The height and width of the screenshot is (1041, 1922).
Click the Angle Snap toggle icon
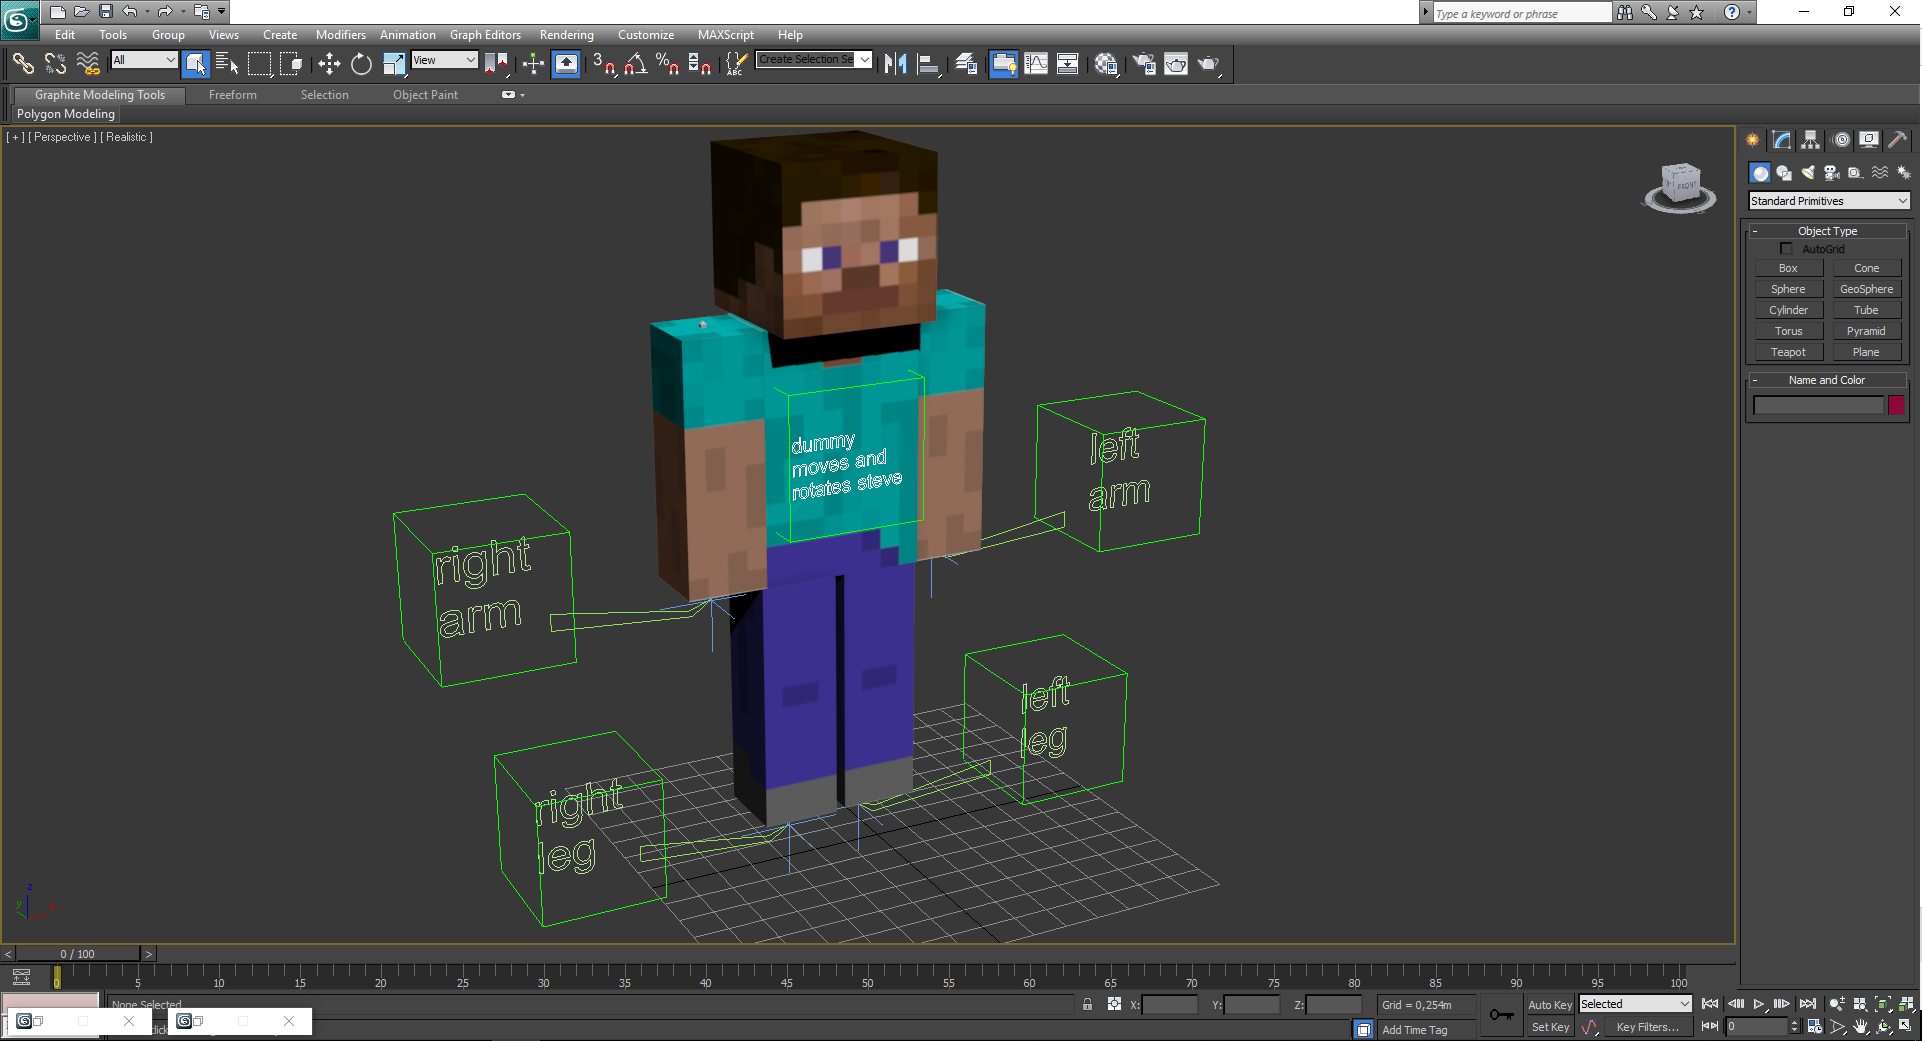(635, 64)
